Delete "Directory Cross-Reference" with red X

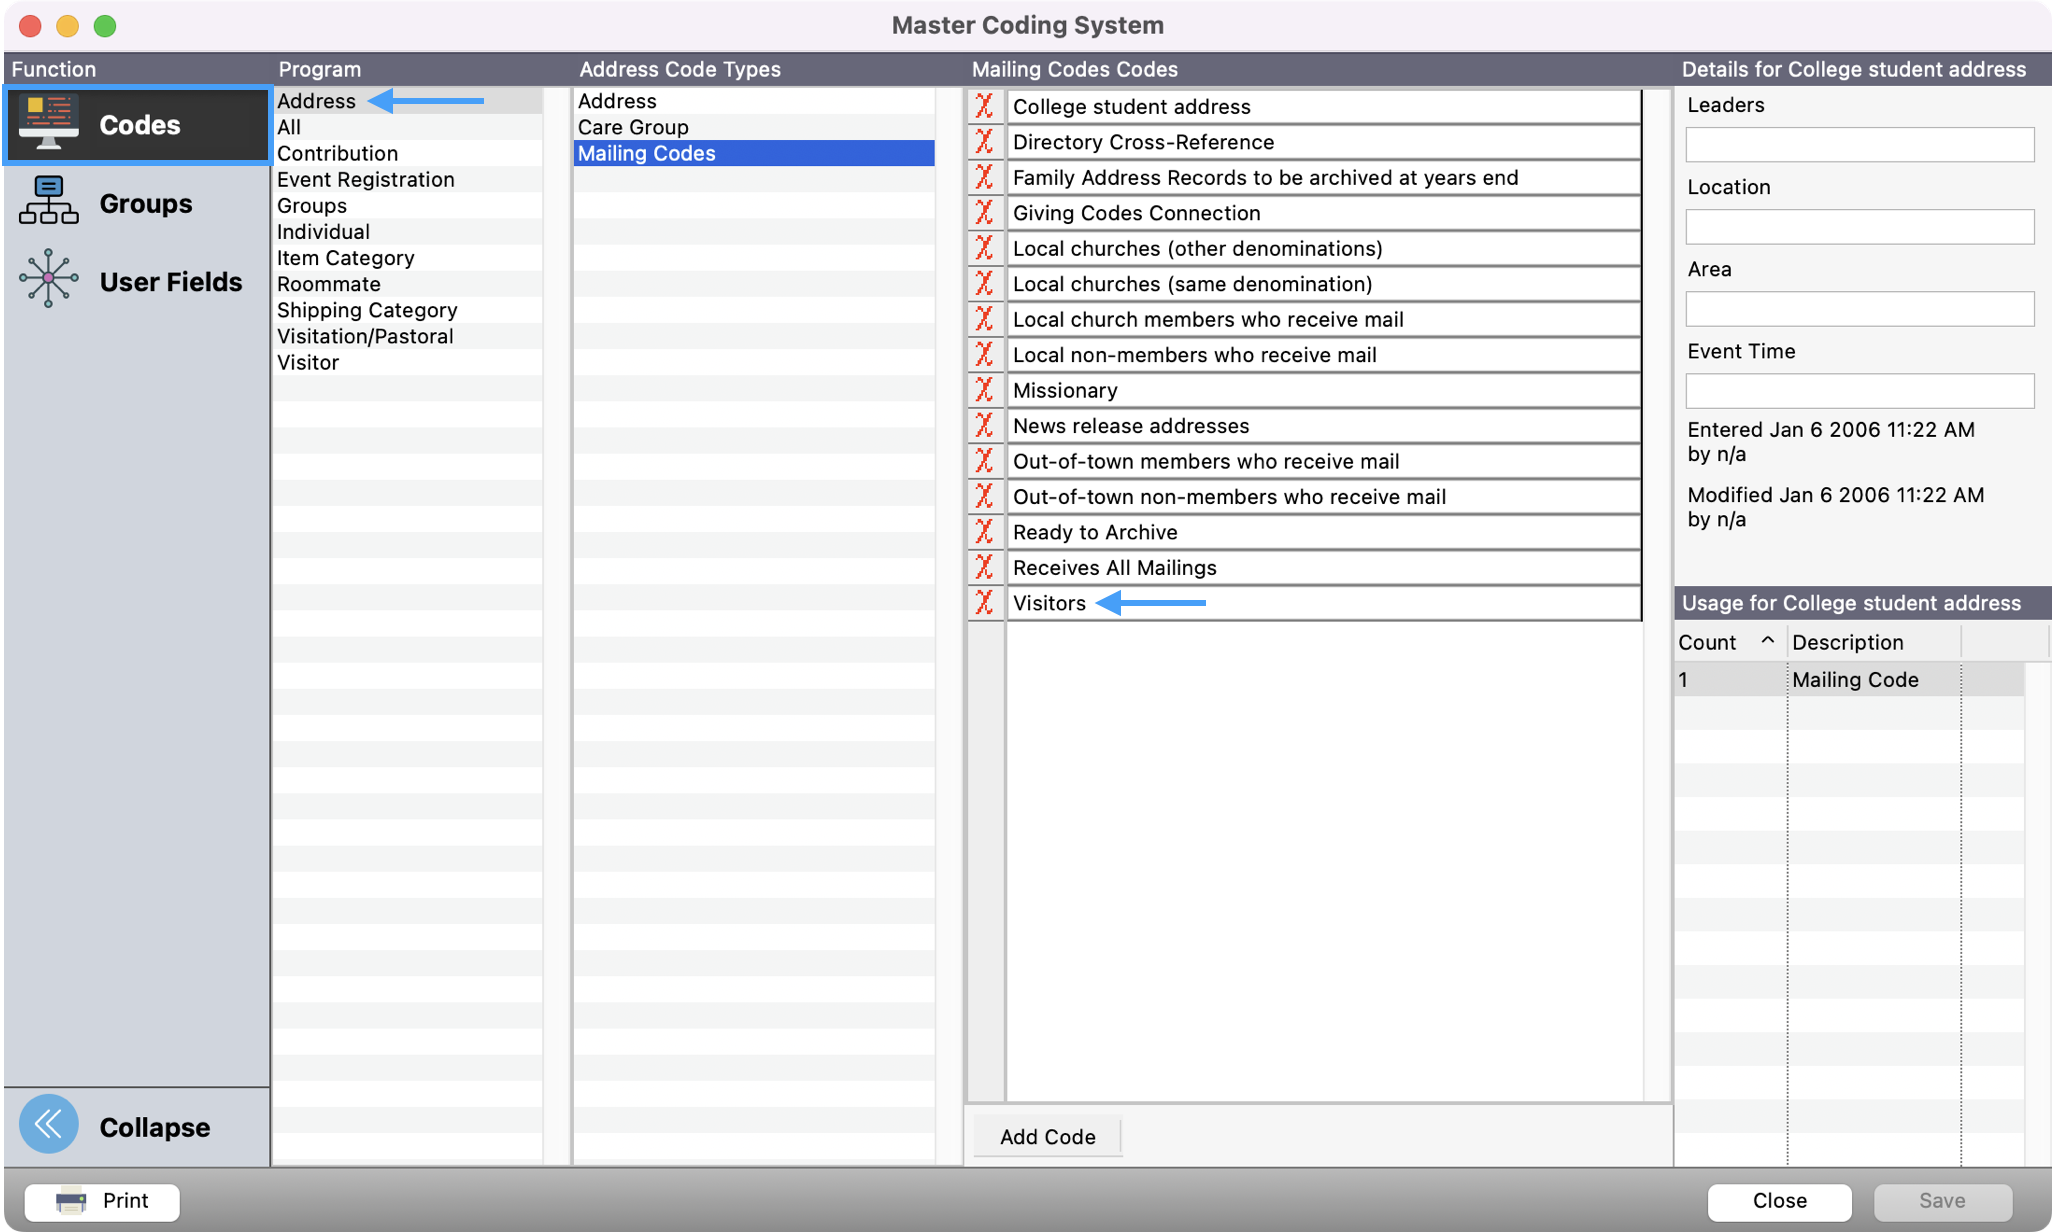pos(985,142)
